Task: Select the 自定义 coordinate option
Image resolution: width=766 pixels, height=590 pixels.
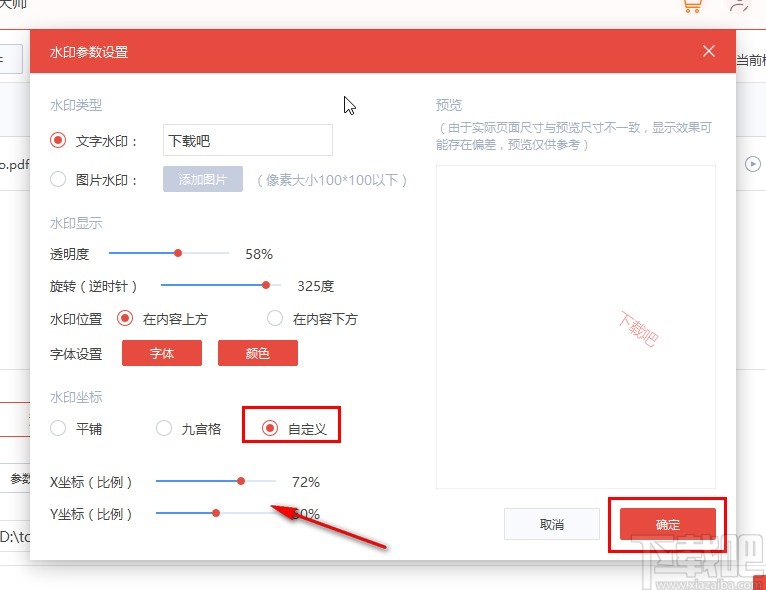Action: coord(270,428)
